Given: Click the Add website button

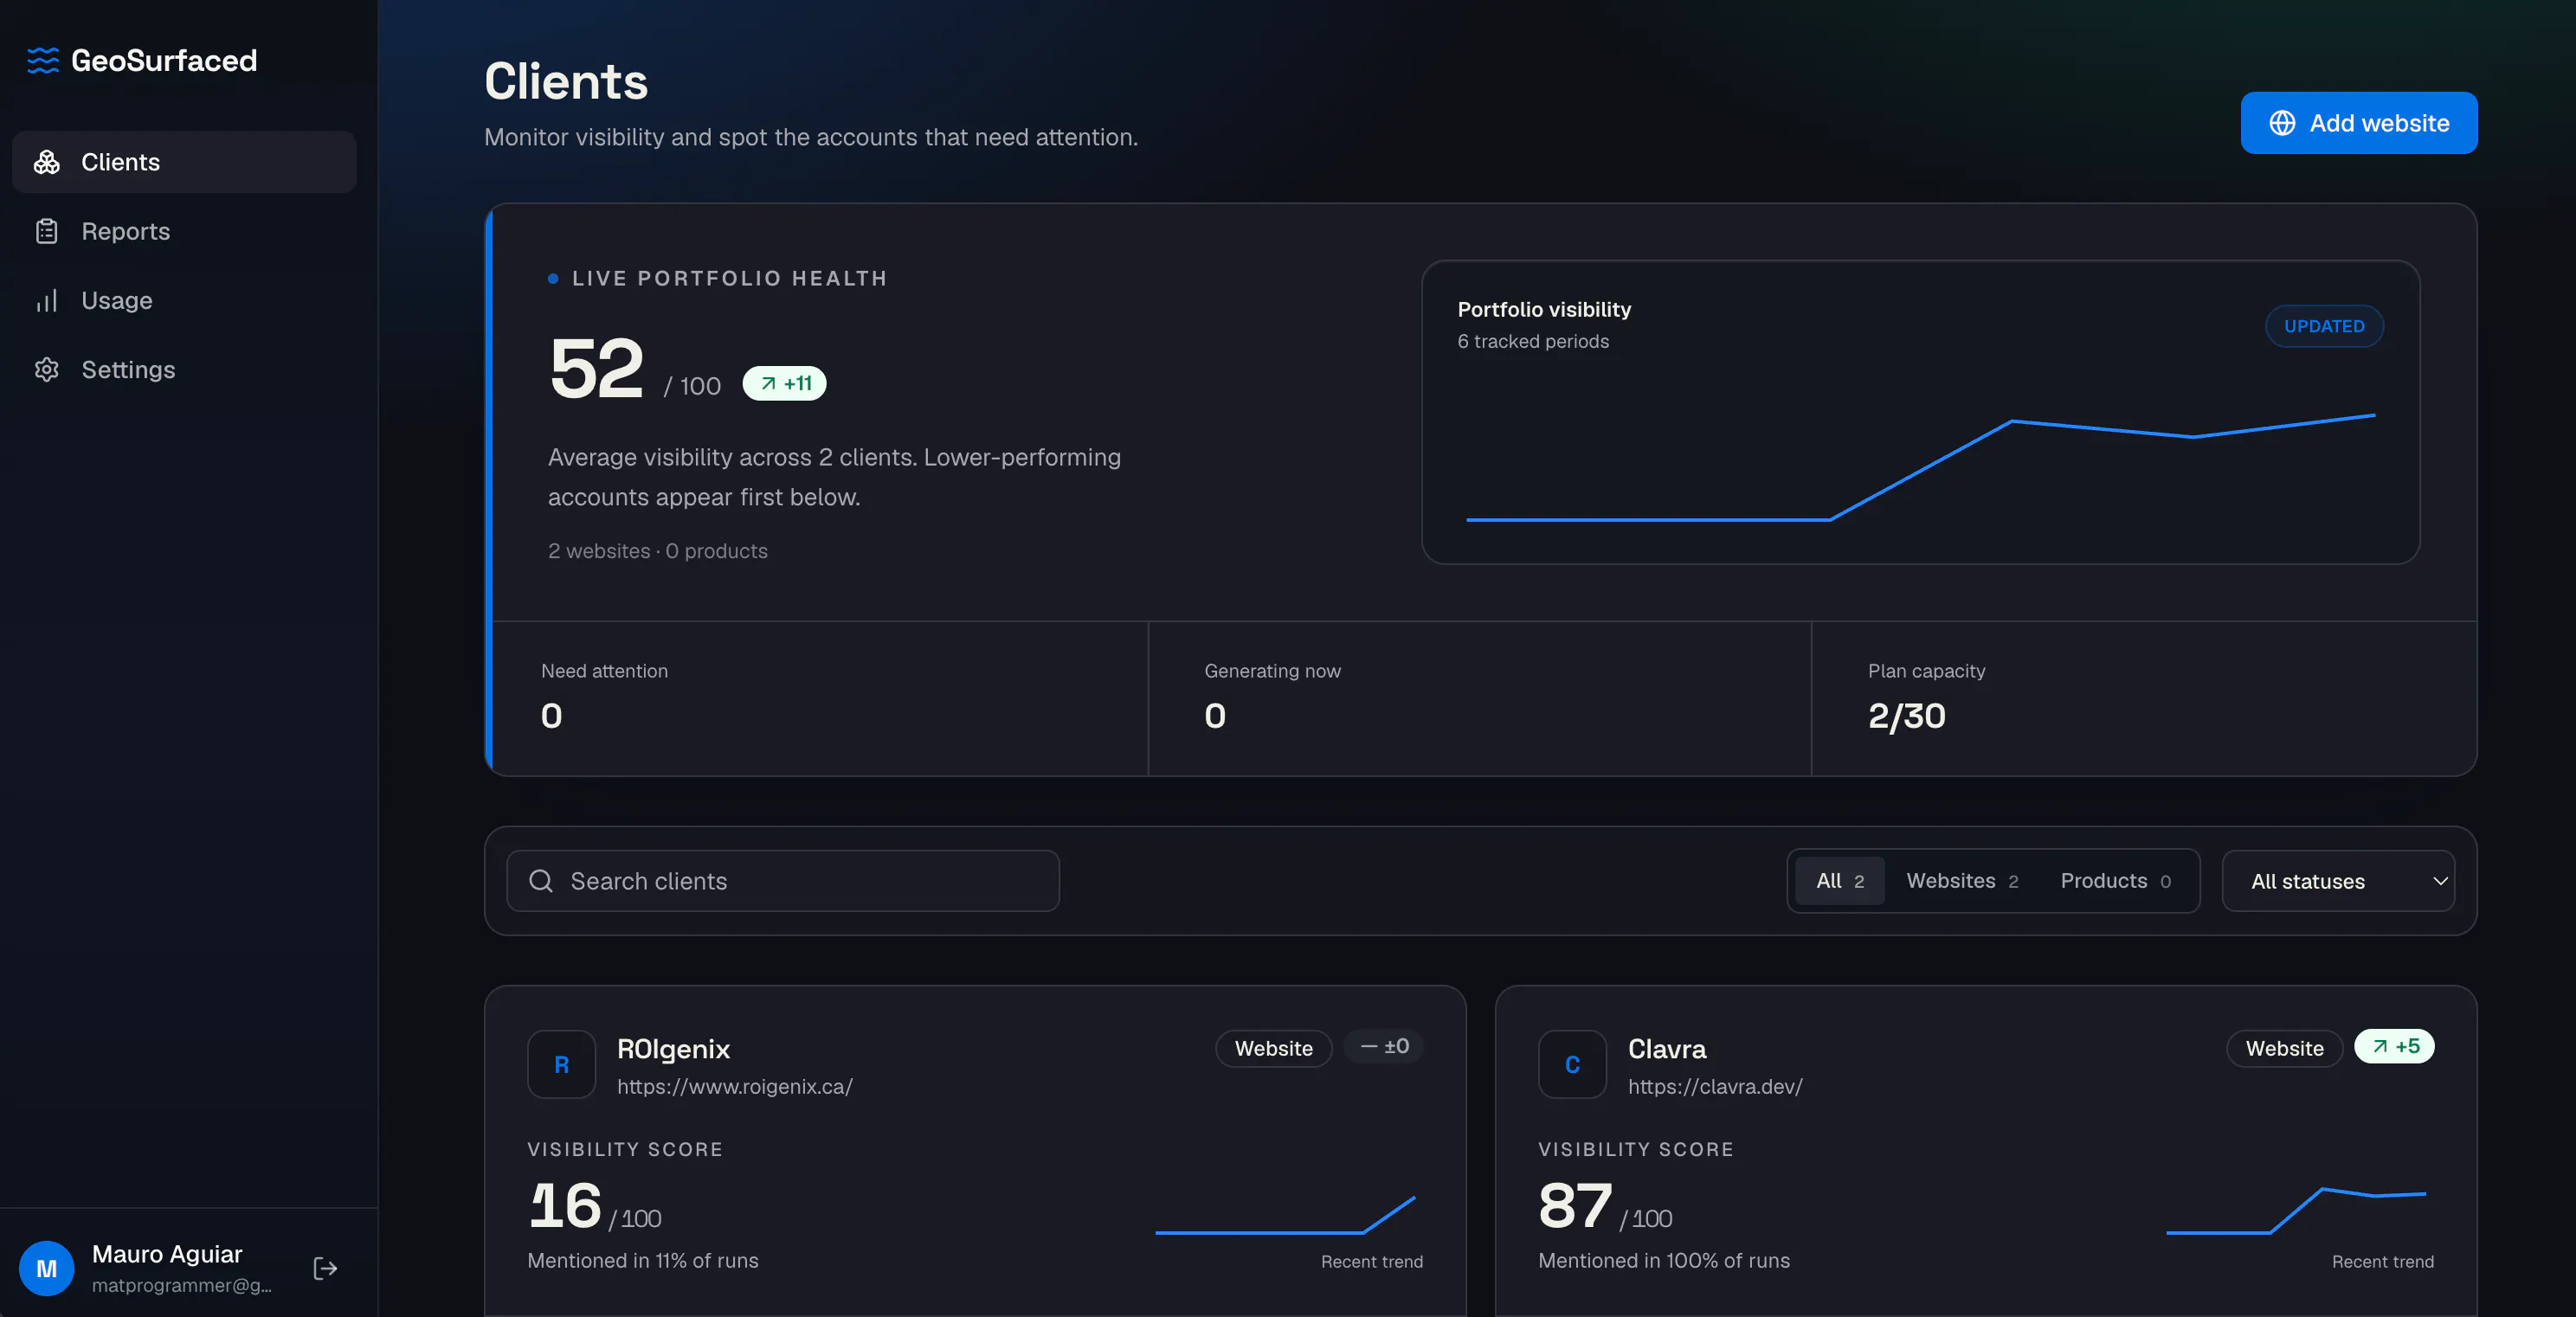Looking at the screenshot, I should [x=2359, y=123].
